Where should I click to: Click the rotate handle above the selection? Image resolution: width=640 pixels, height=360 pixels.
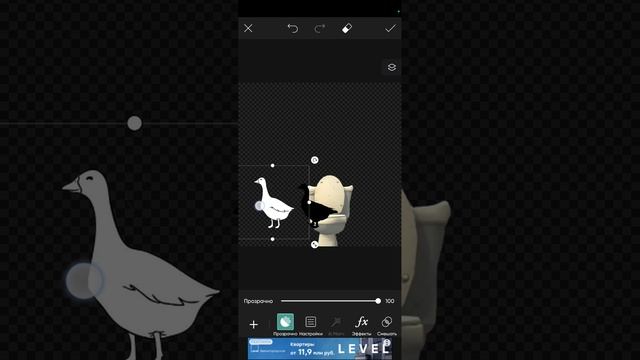tap(314, 160)
